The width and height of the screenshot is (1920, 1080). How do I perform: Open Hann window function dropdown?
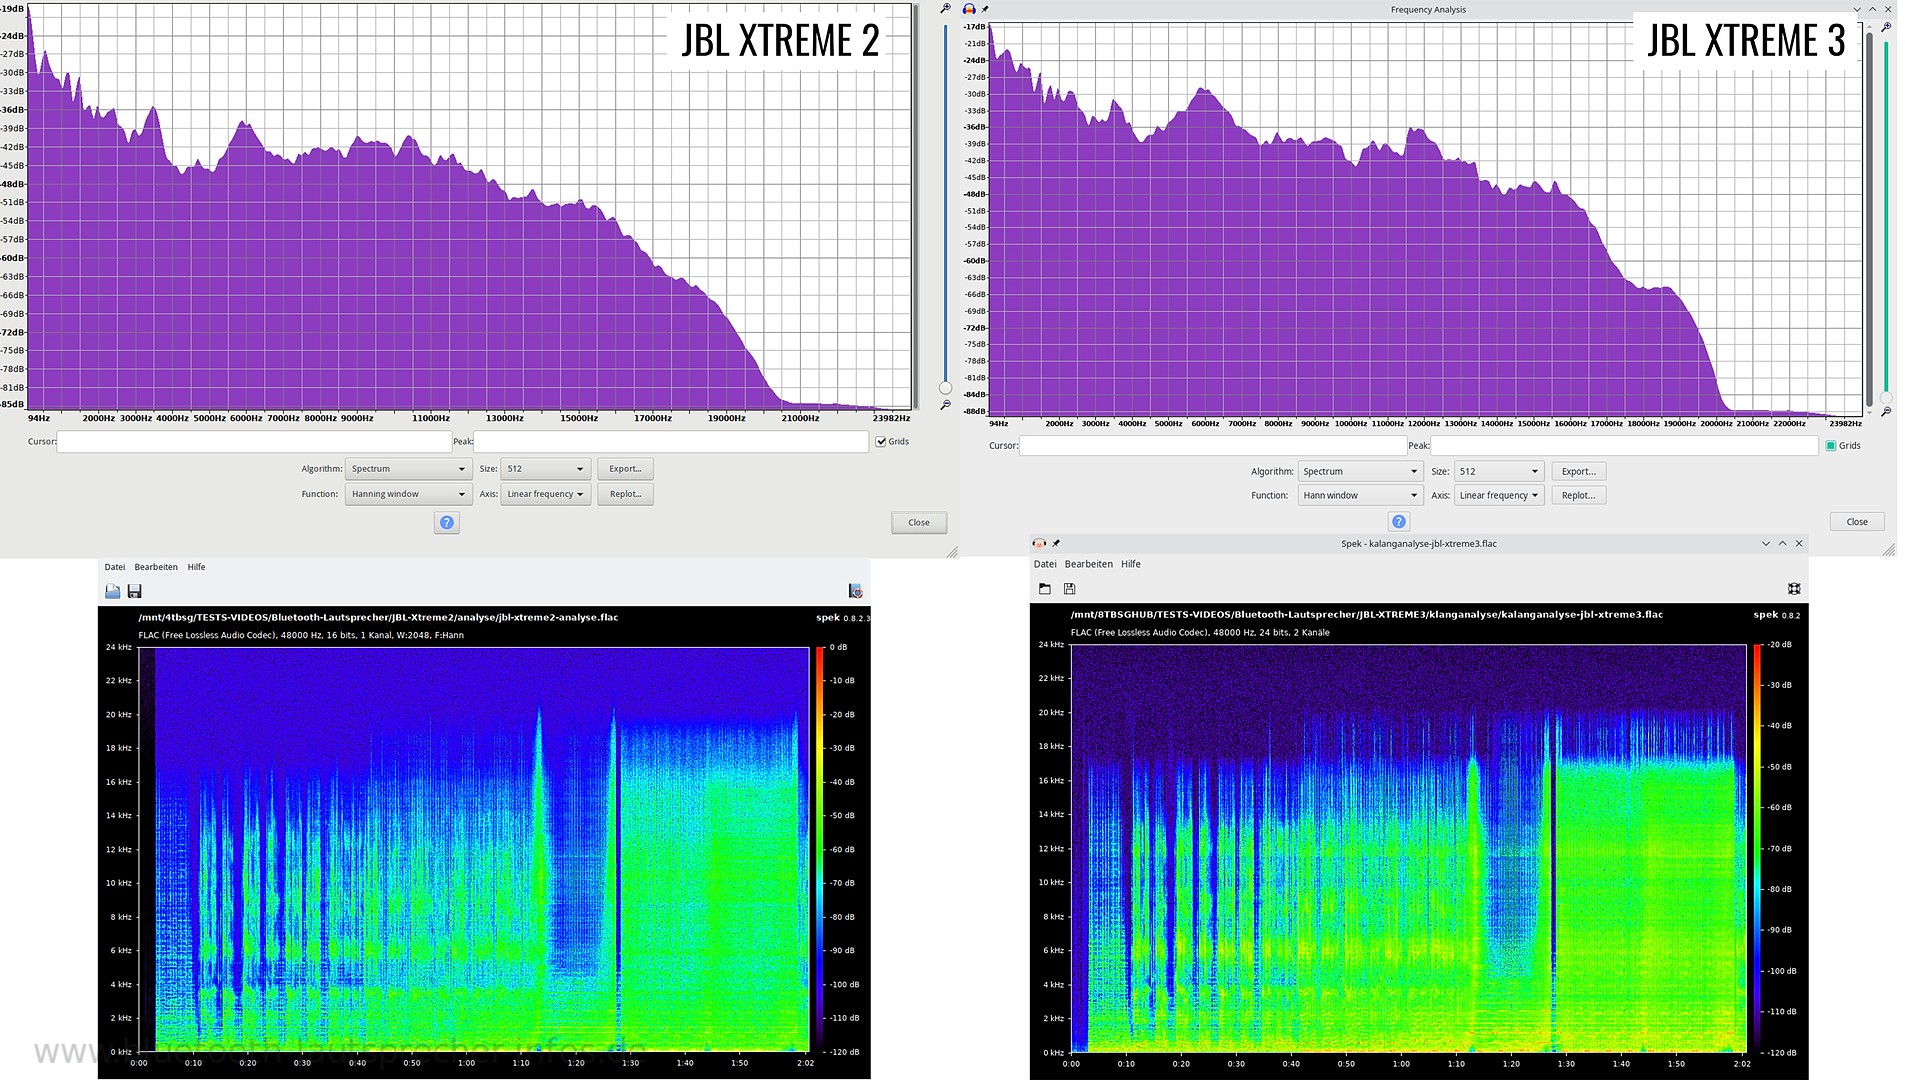tap(1360, 495)
